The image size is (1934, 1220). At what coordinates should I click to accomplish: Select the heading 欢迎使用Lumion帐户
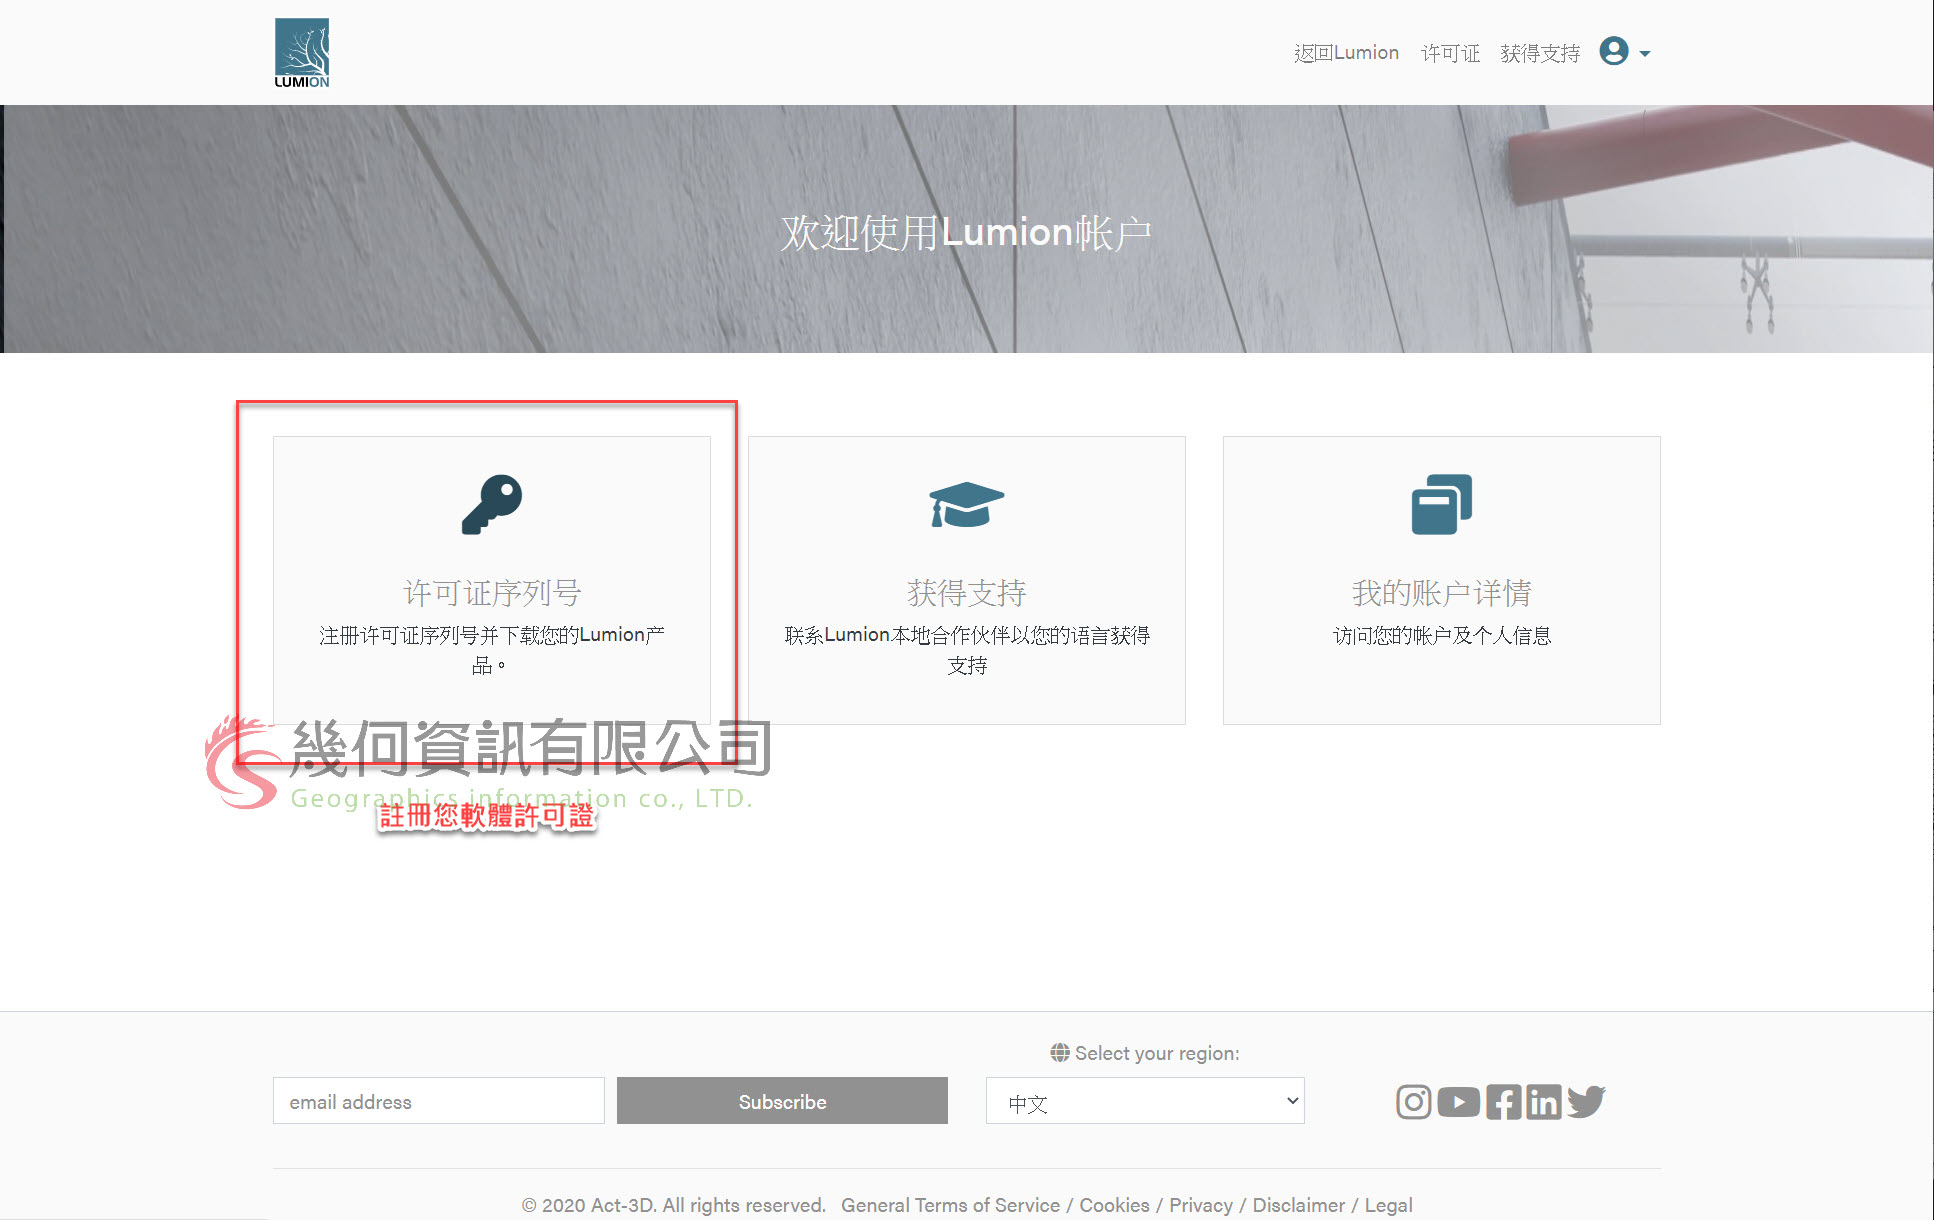coord(966,233)
